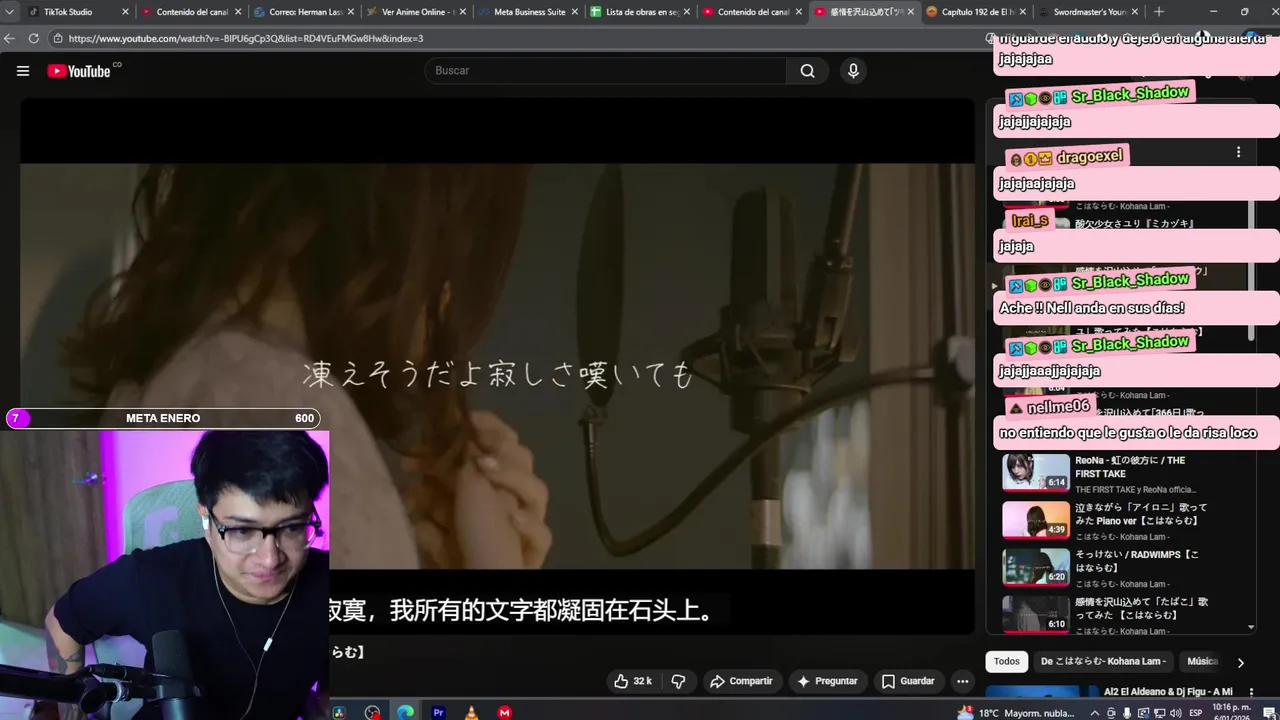Open Microsoft Edge from taskbar
Screen dimensions: 1280x720
click(405, 713)
